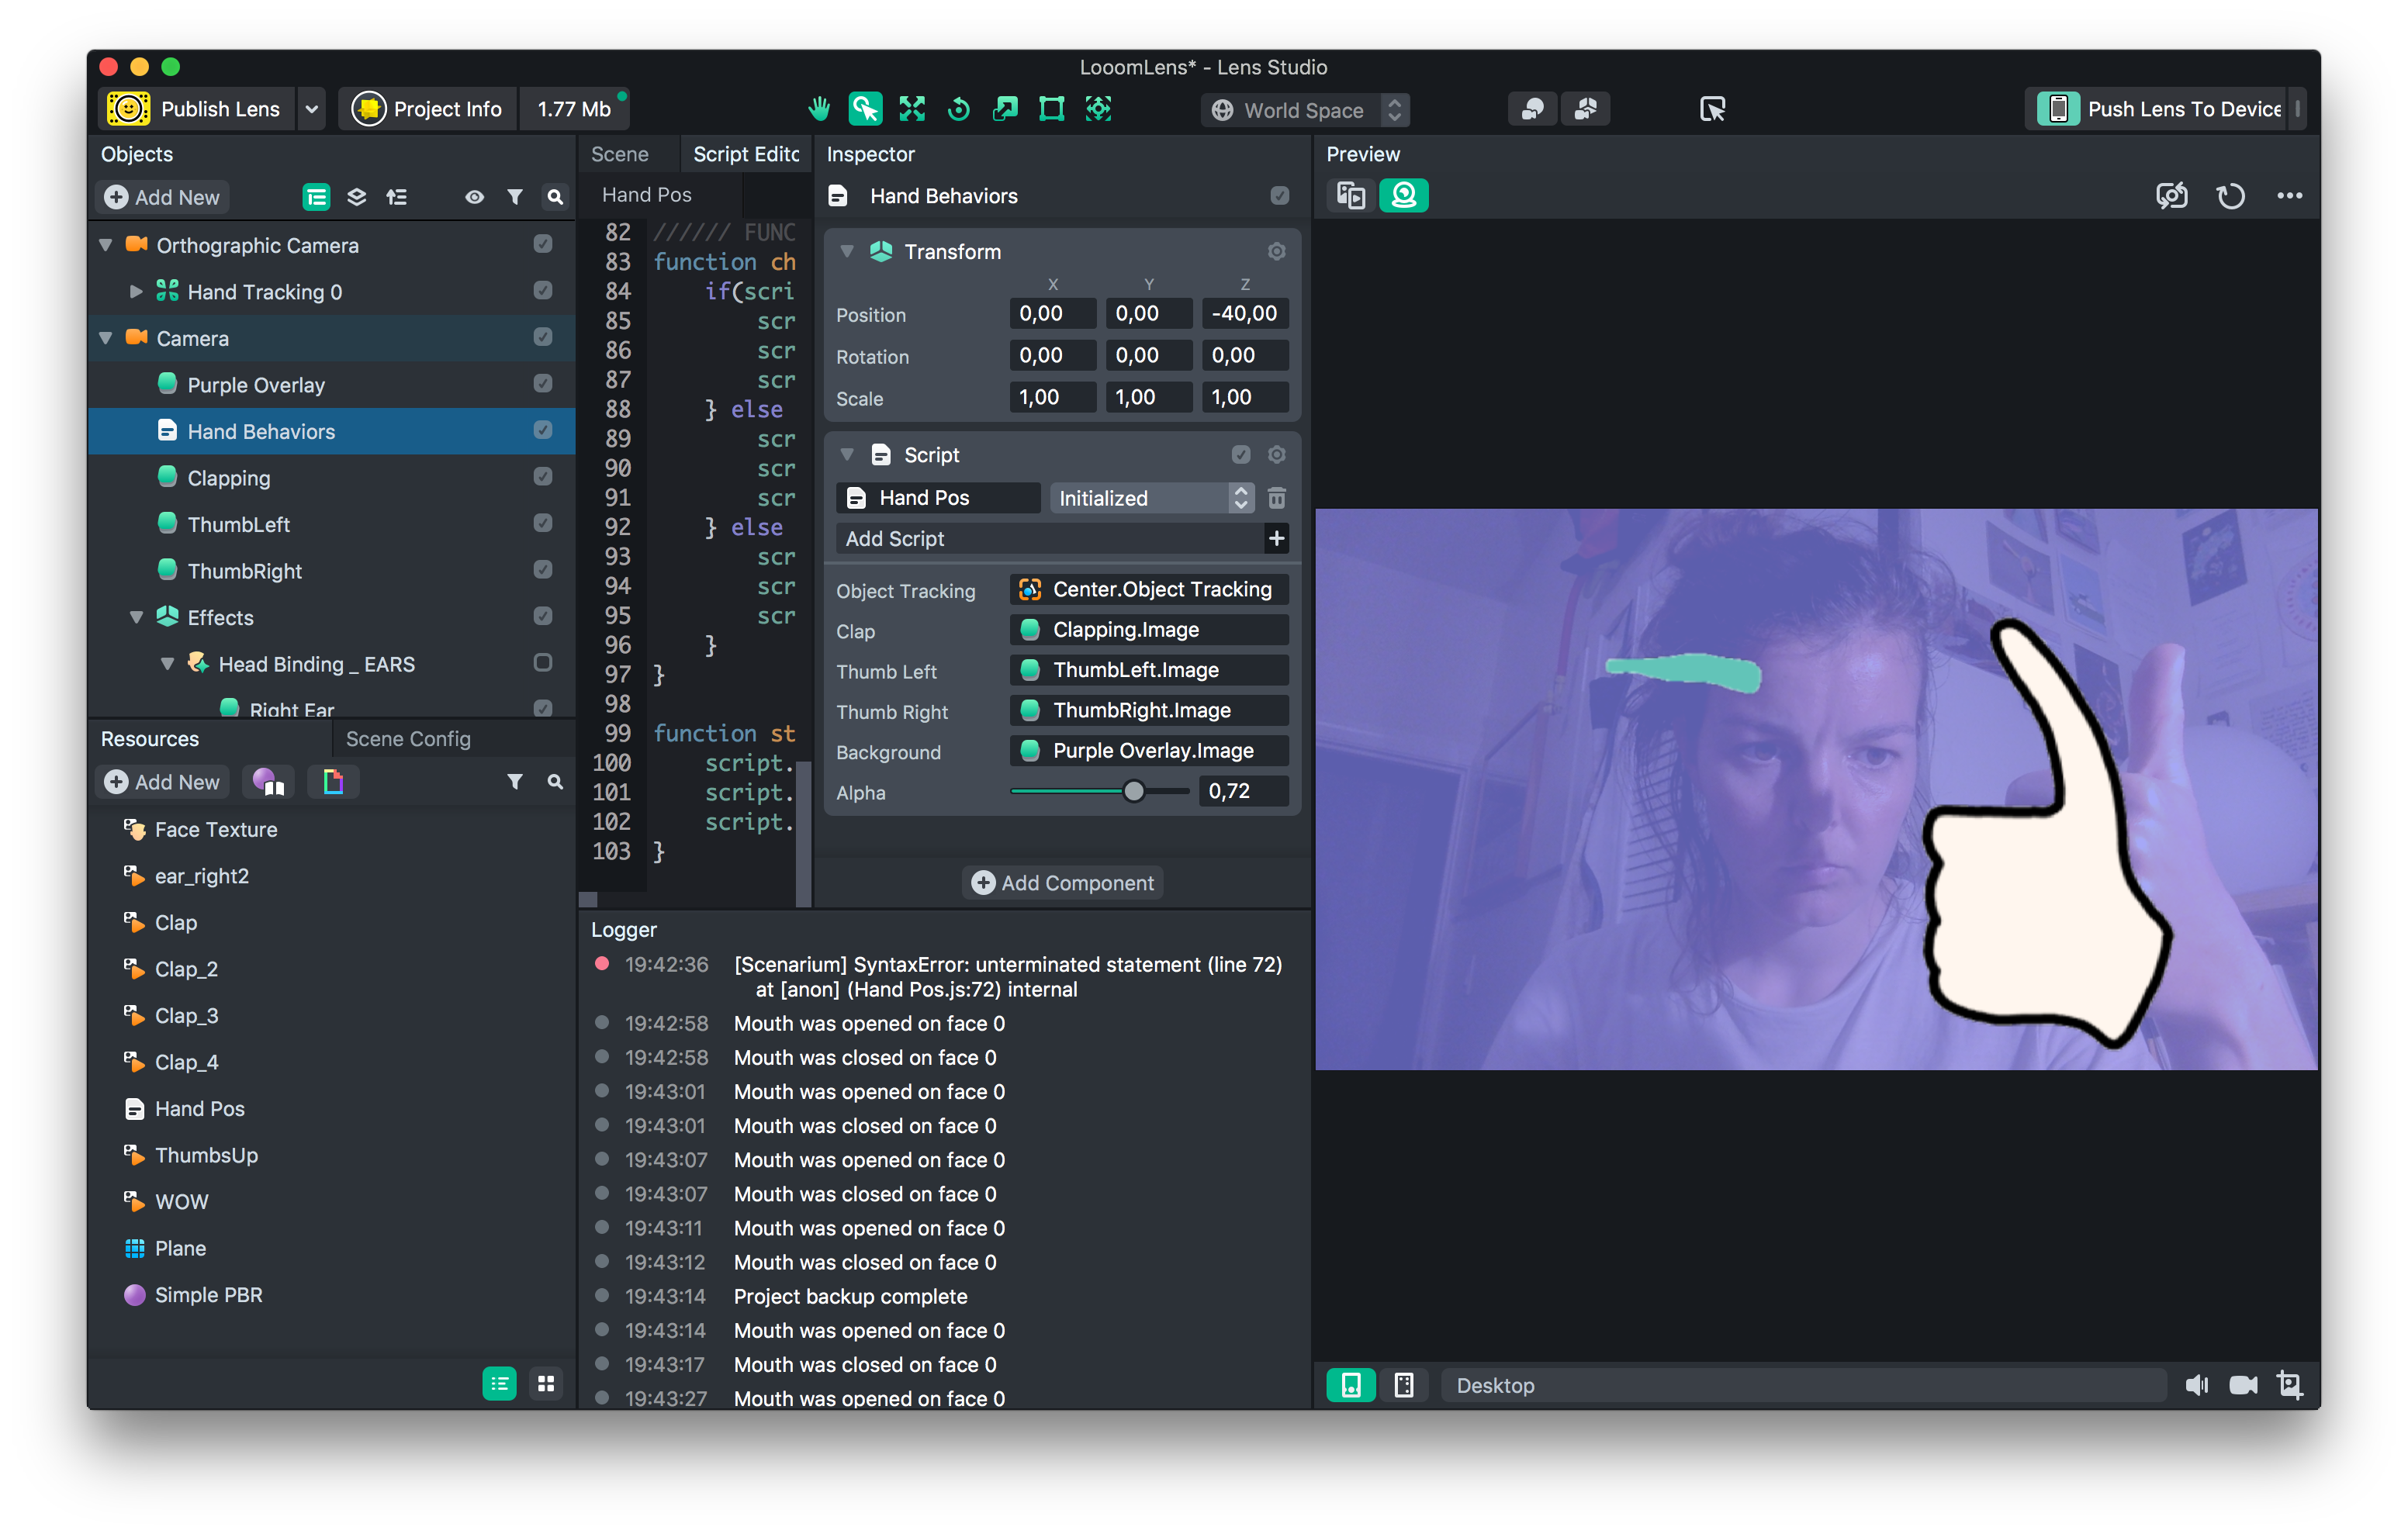Click the rotate tool icon in toolbar
Viewport: 2408px width, 1534px height.
click(x=958, y=109)
